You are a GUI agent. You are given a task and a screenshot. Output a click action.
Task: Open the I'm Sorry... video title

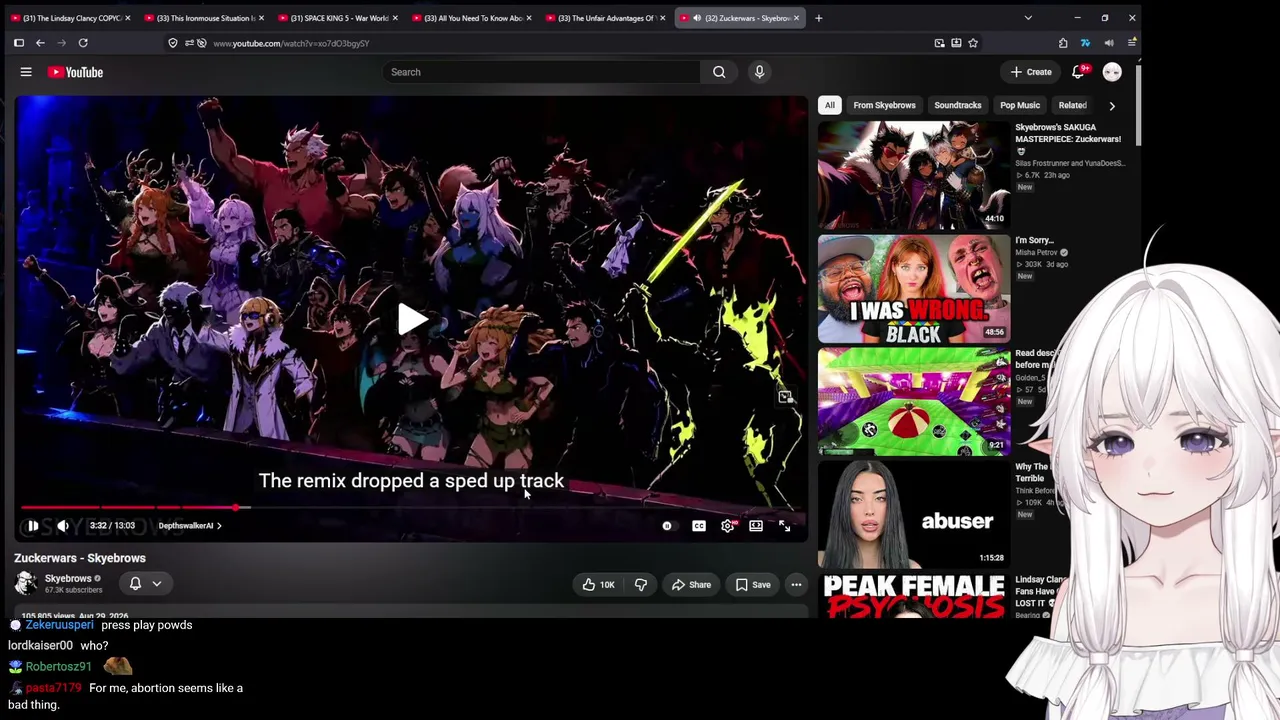click(1034, 240)
